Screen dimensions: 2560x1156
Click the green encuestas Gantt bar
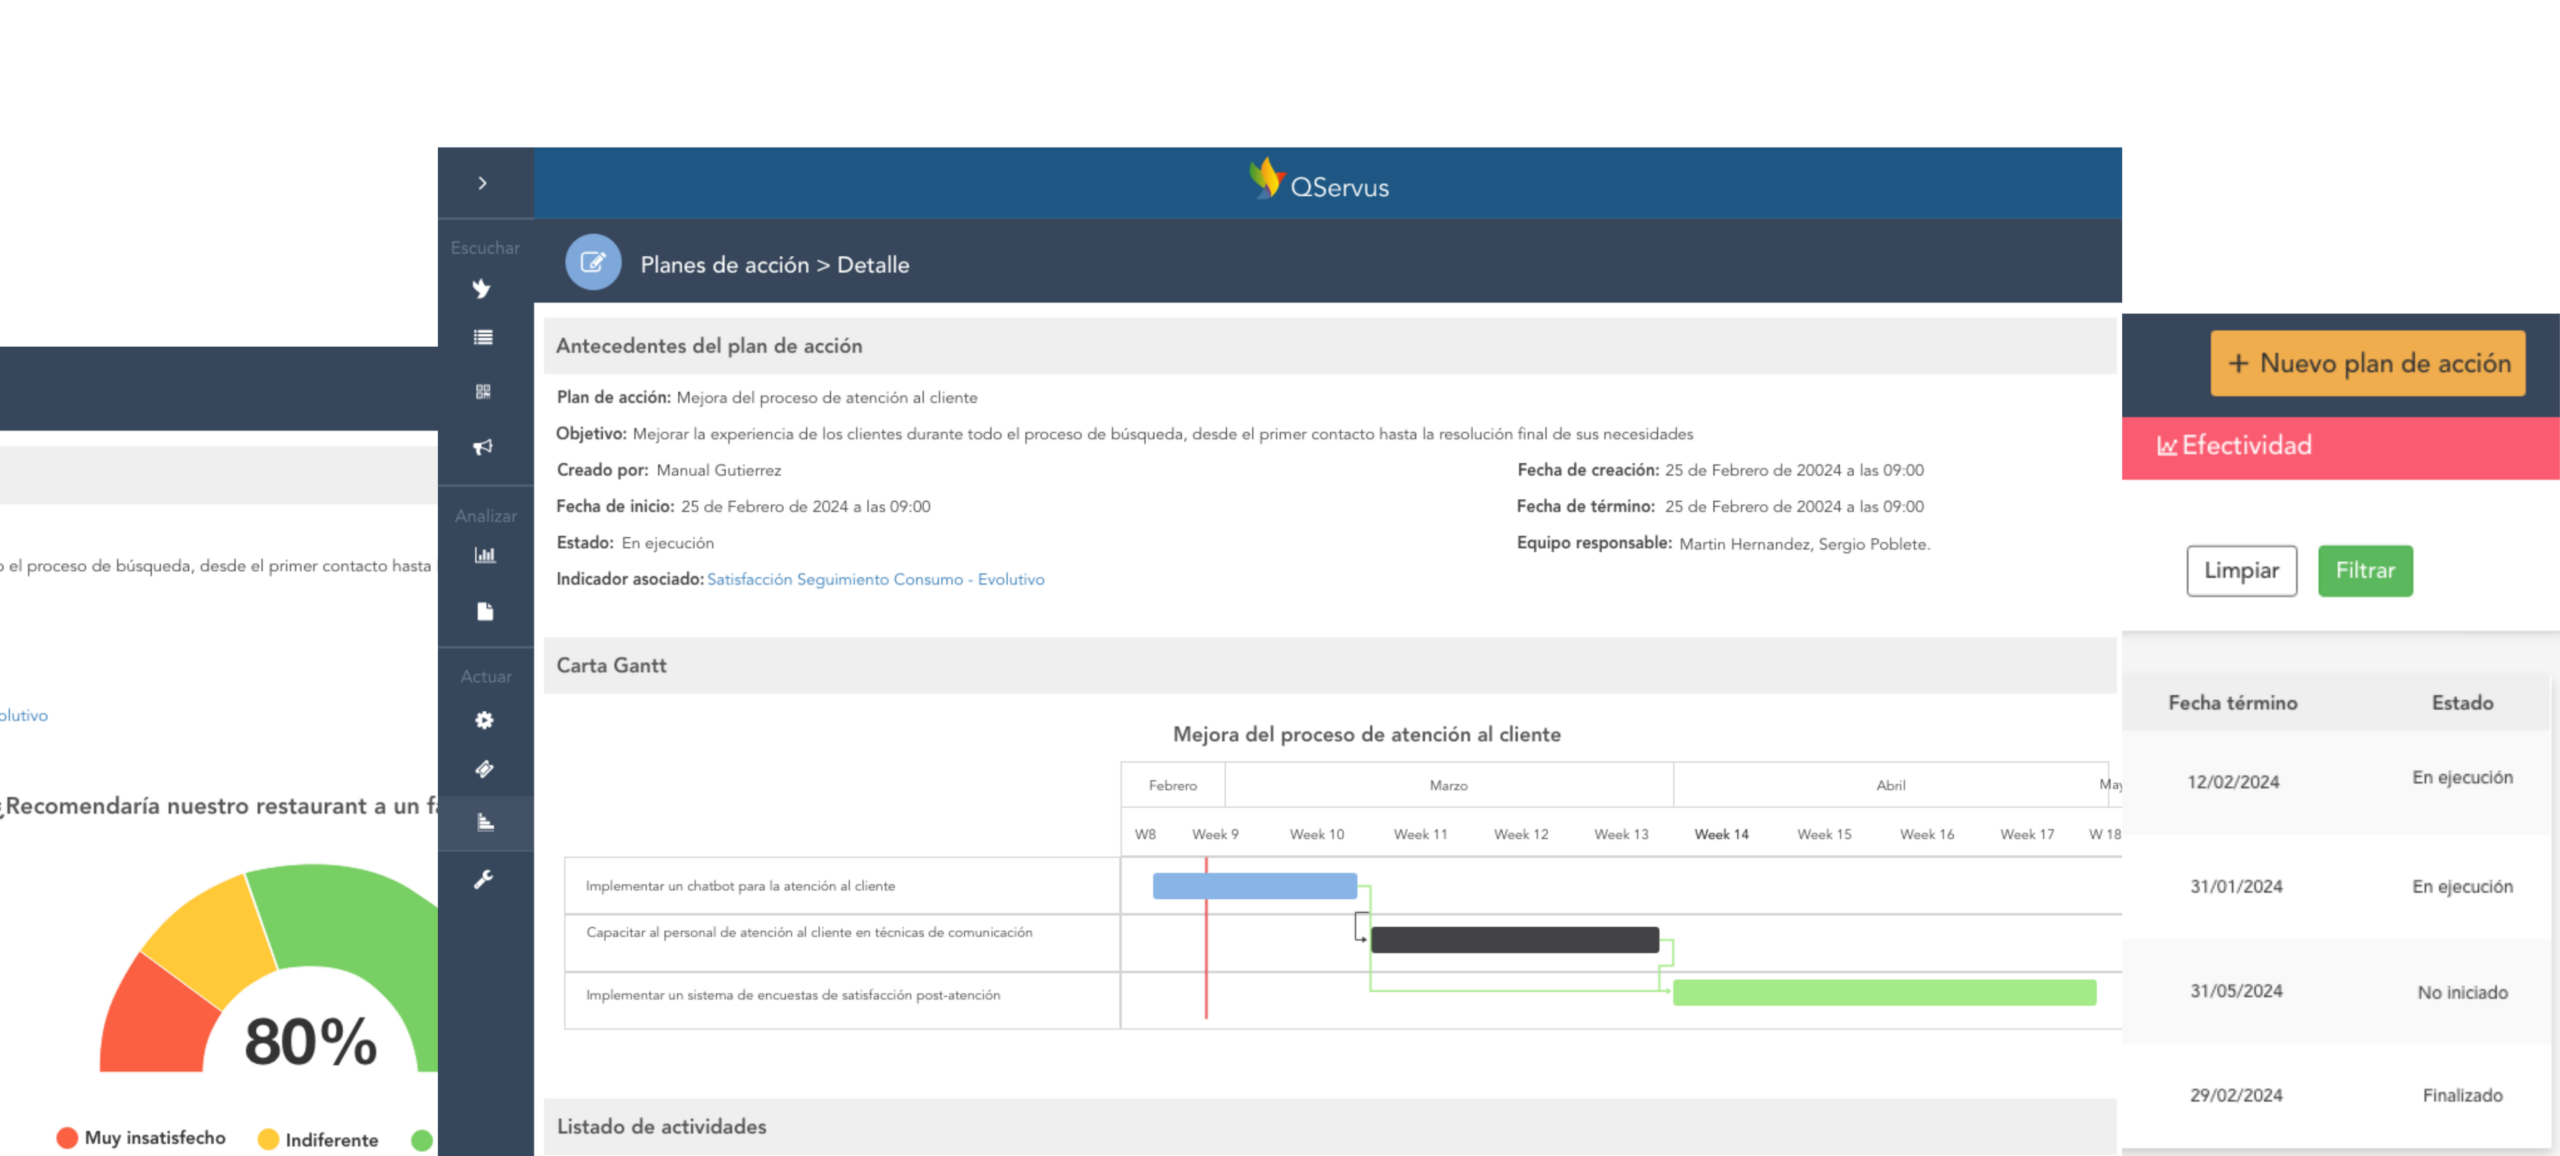[x=1884, y=992]
